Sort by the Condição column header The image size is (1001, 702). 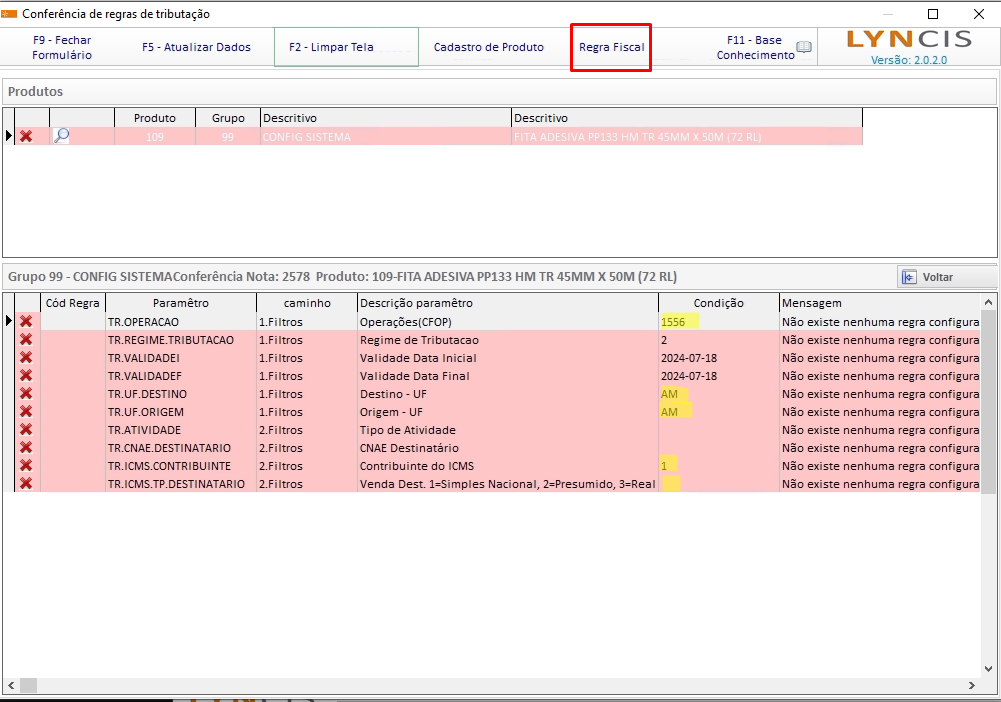coord(718,303)
